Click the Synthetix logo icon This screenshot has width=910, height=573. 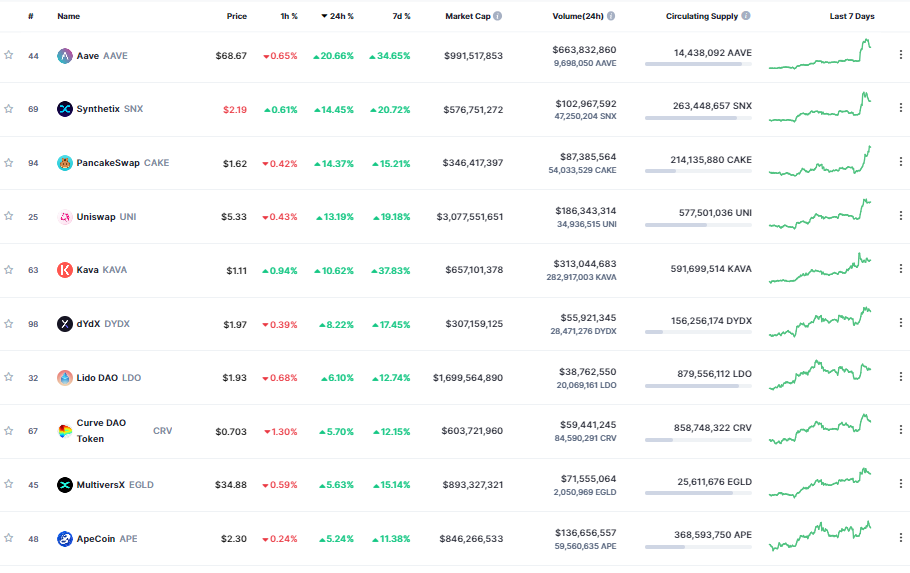[65, 109]
